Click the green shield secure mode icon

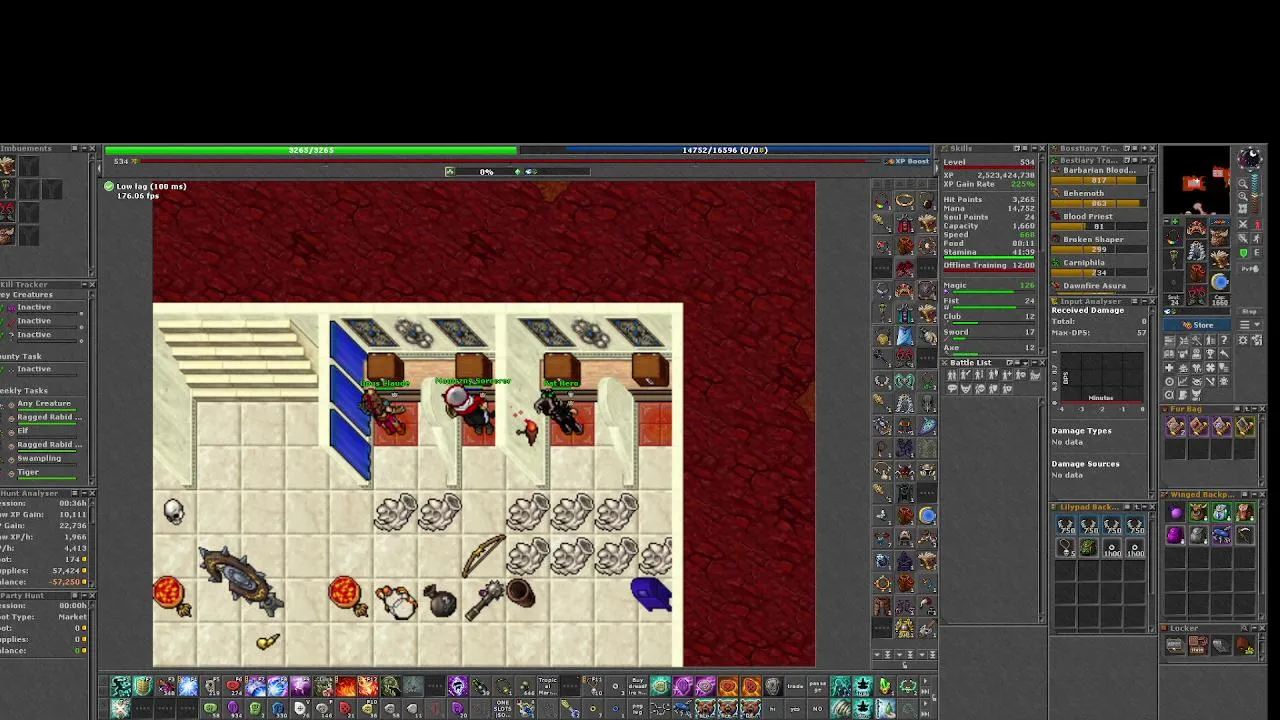point(1243,253)
